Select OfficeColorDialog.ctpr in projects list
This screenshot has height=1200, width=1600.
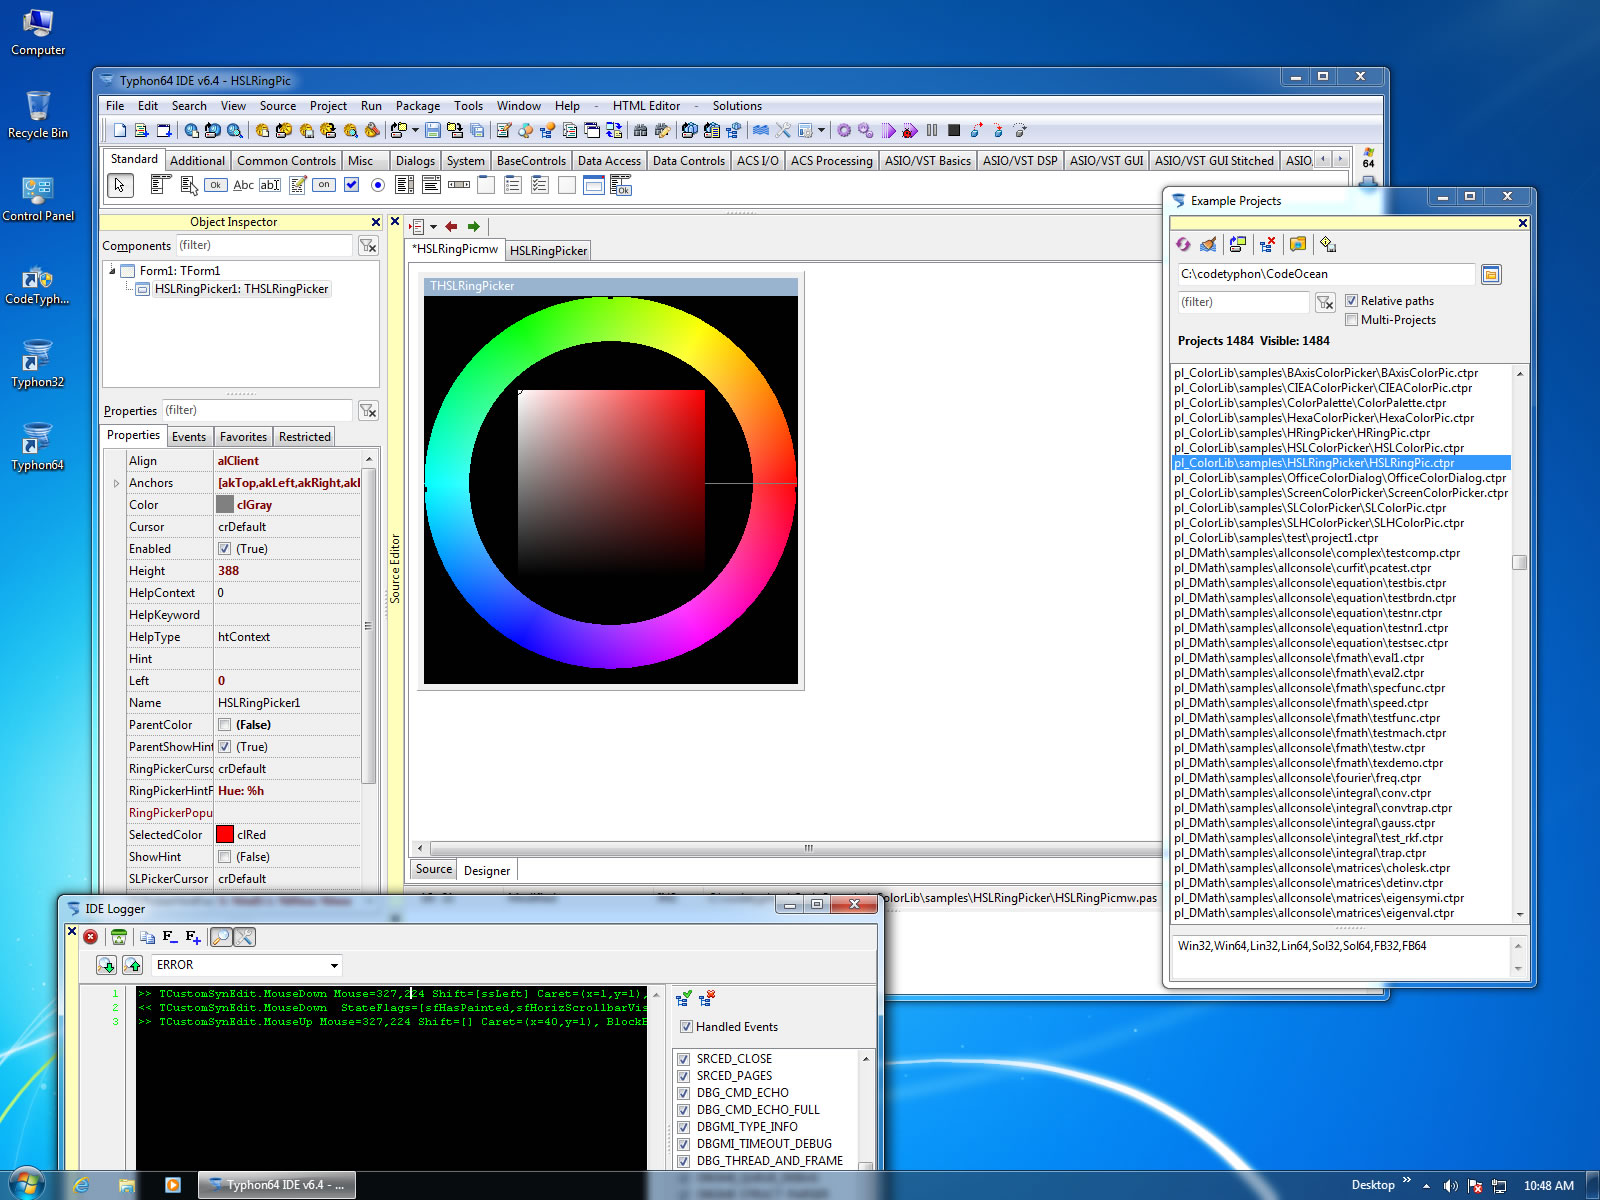point(1340,478)
